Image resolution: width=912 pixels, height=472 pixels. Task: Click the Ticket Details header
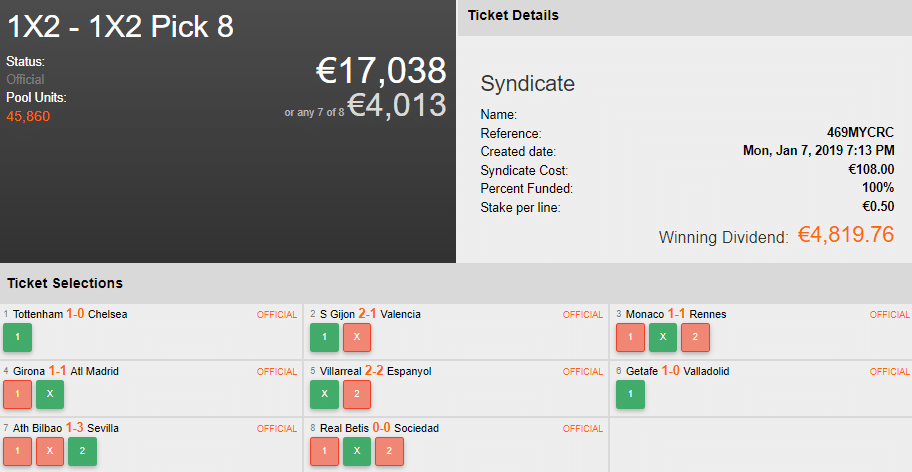(x=513, y=16)
